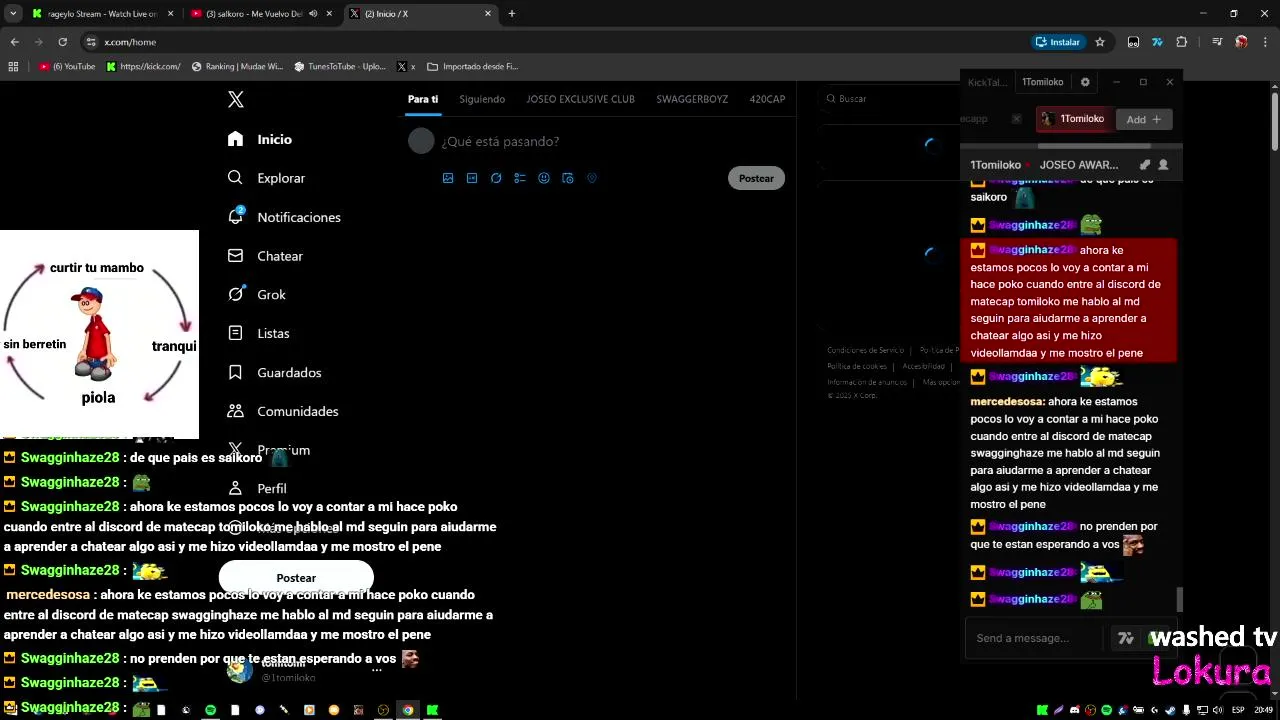The height and width of the screenshot is (720, 1280).
Task: Open the https://kick.com/ bookmark
Action: 144,67
